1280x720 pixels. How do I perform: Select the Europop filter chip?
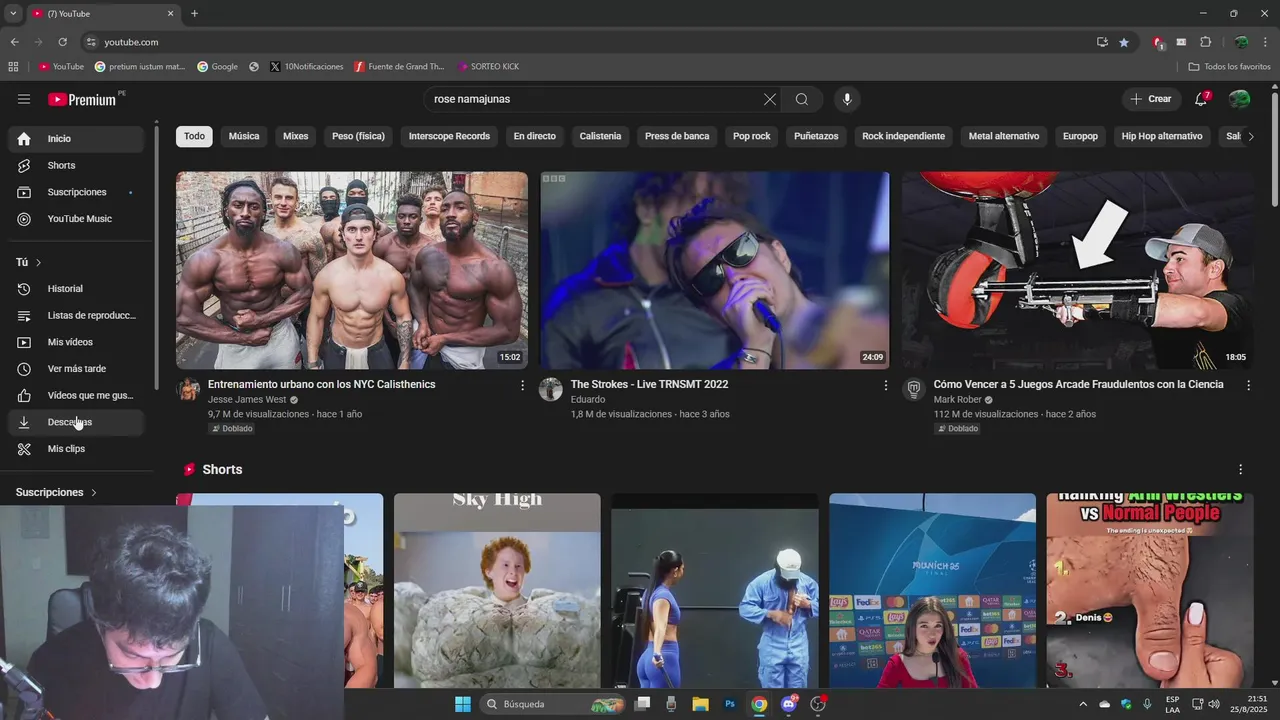pos(1080,136)
